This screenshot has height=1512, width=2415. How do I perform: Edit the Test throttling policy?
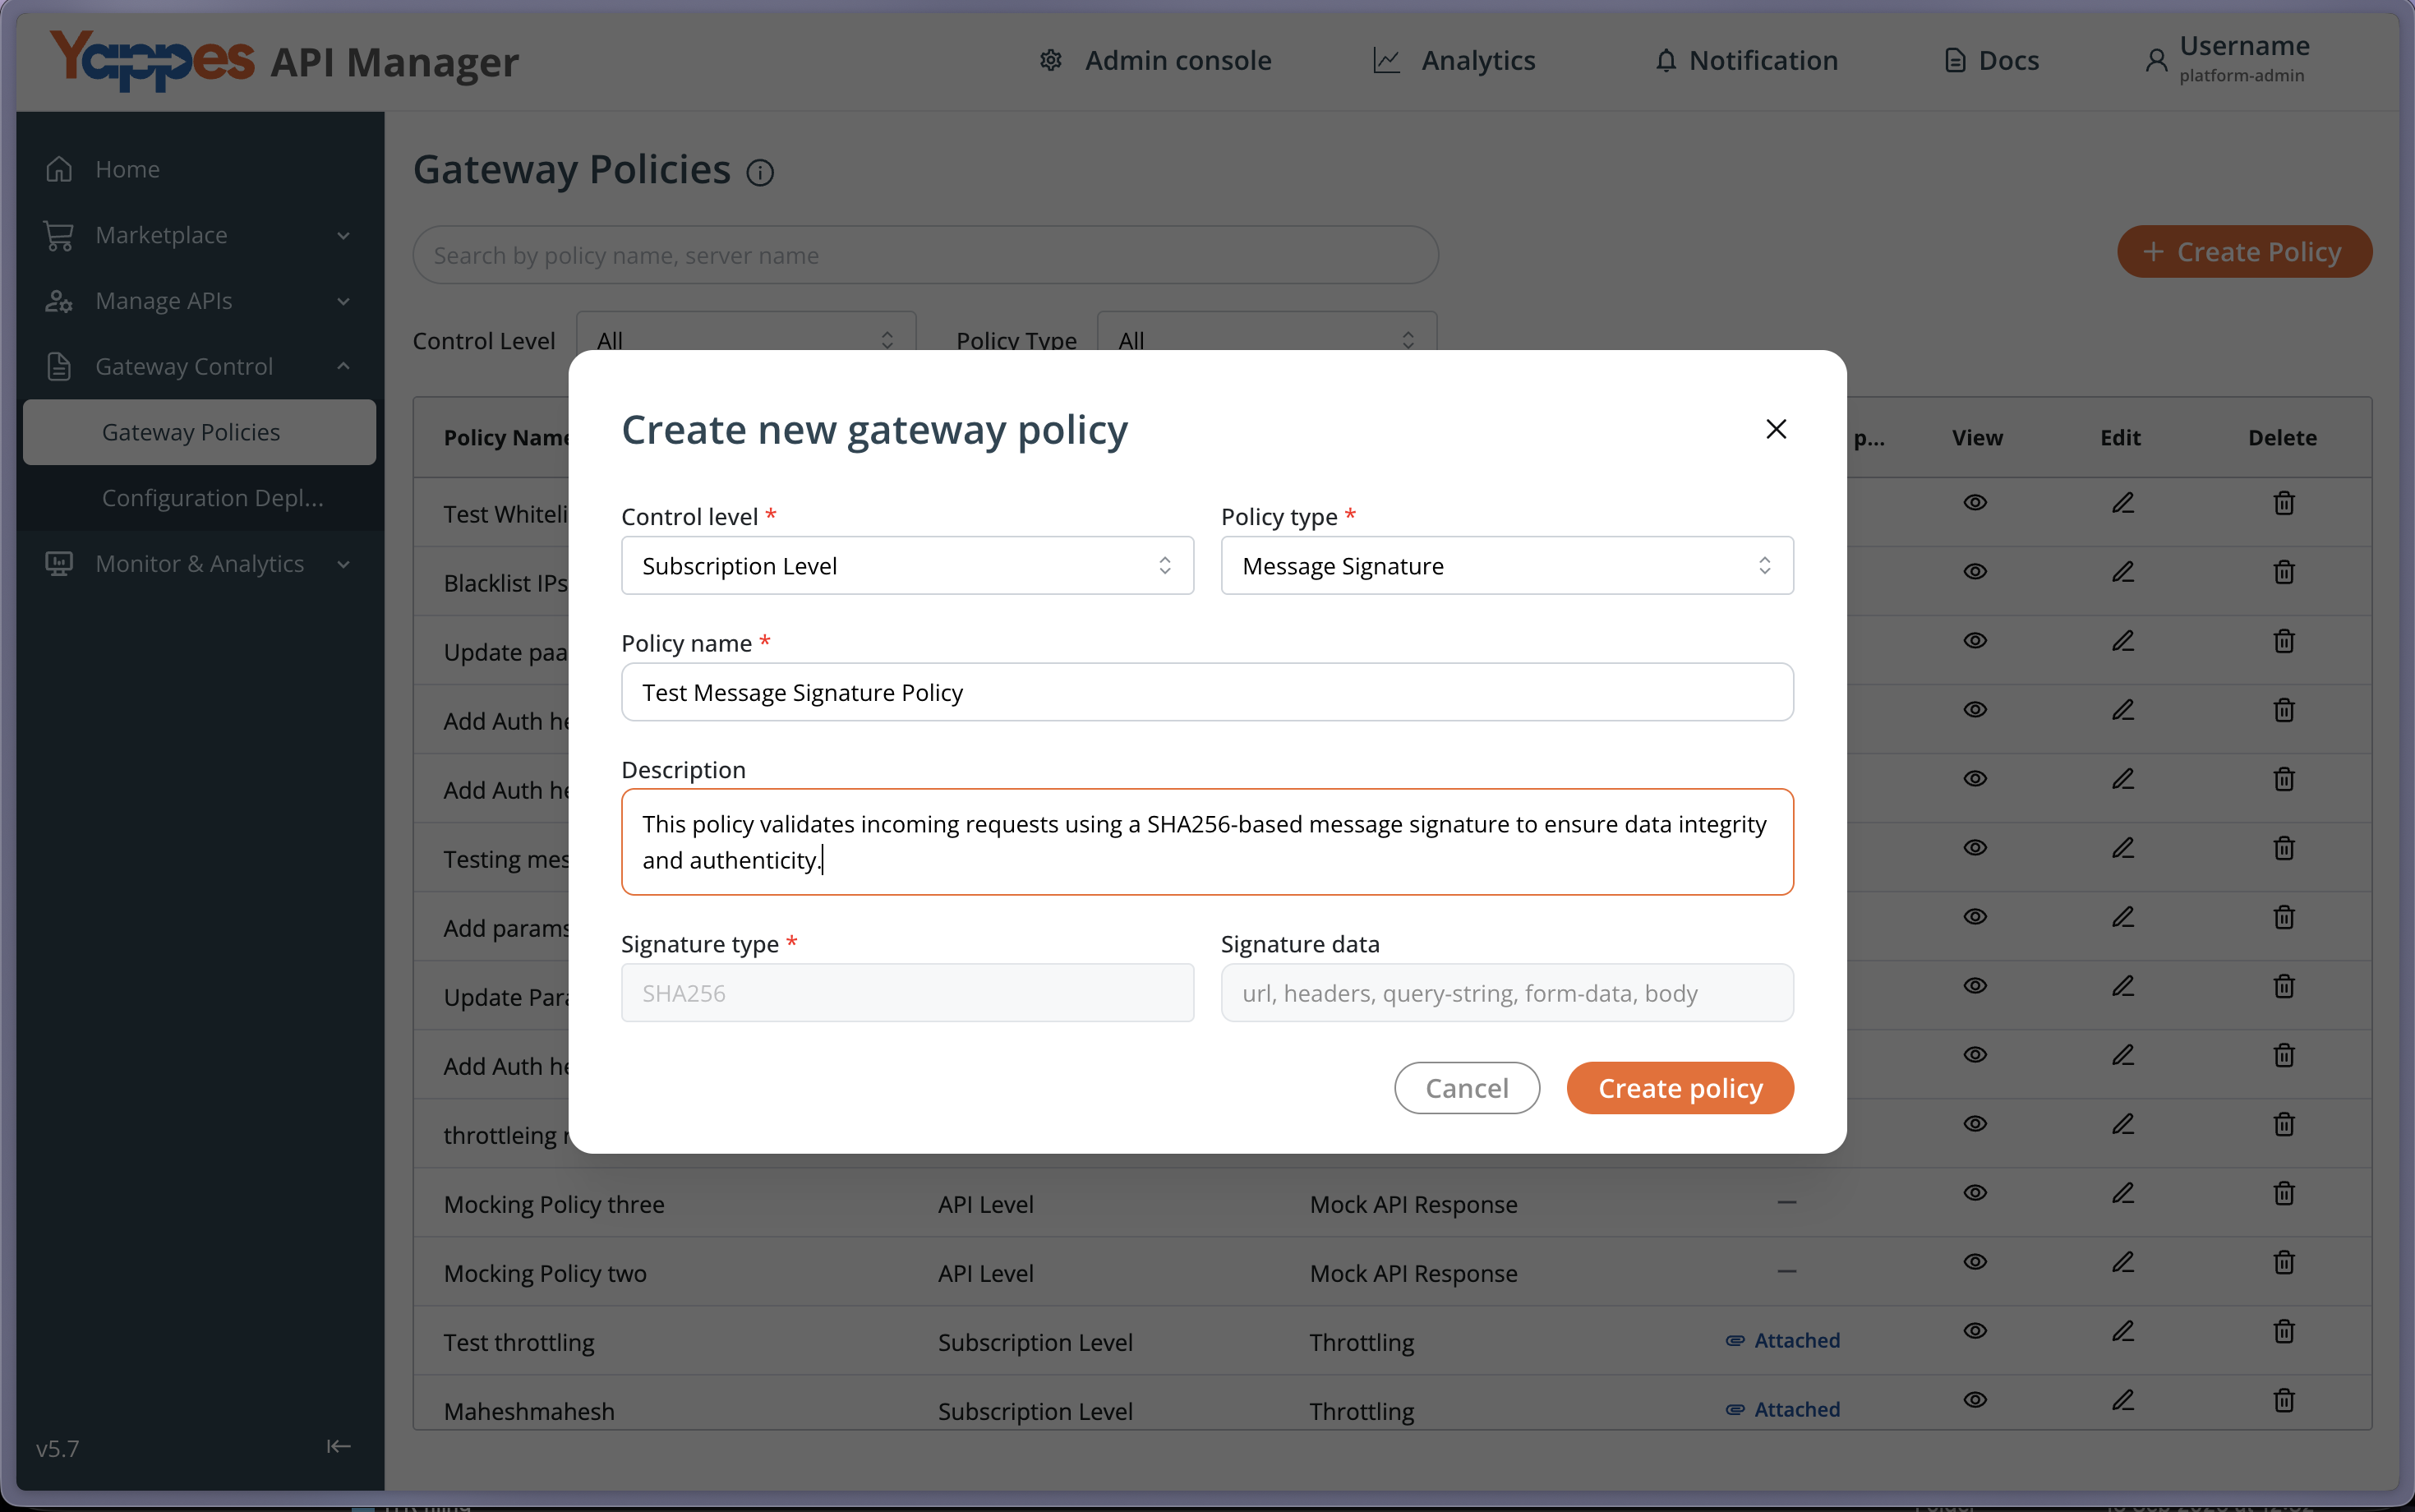[x=2122, y=1330]
